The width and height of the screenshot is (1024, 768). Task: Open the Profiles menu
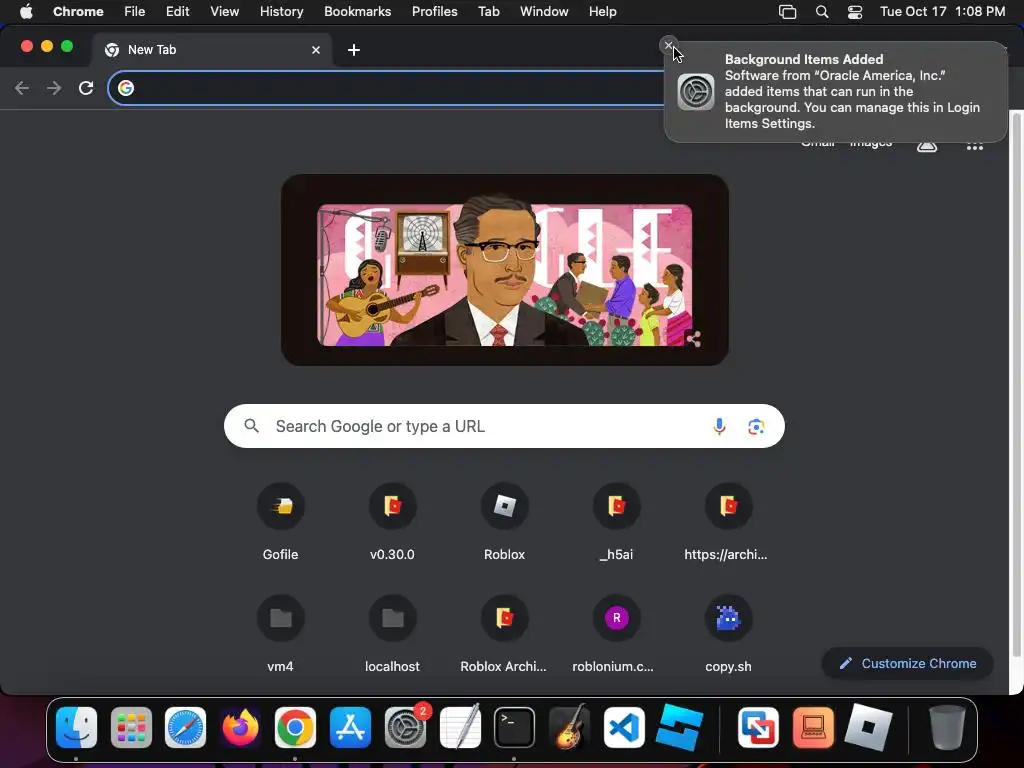(434, 12)
